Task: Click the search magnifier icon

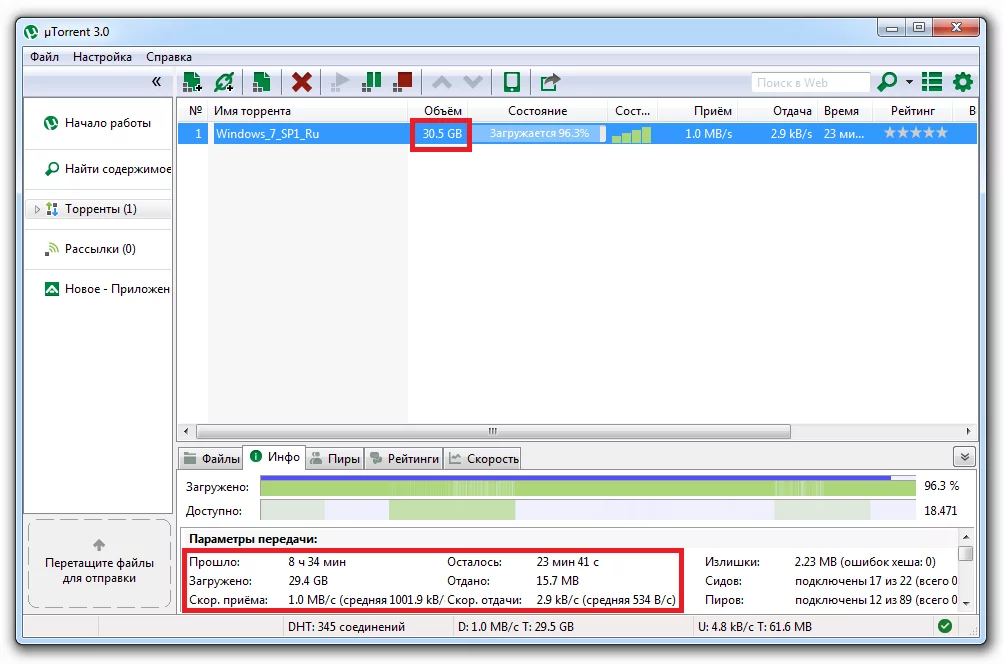Action: click(x=887, y=82)
